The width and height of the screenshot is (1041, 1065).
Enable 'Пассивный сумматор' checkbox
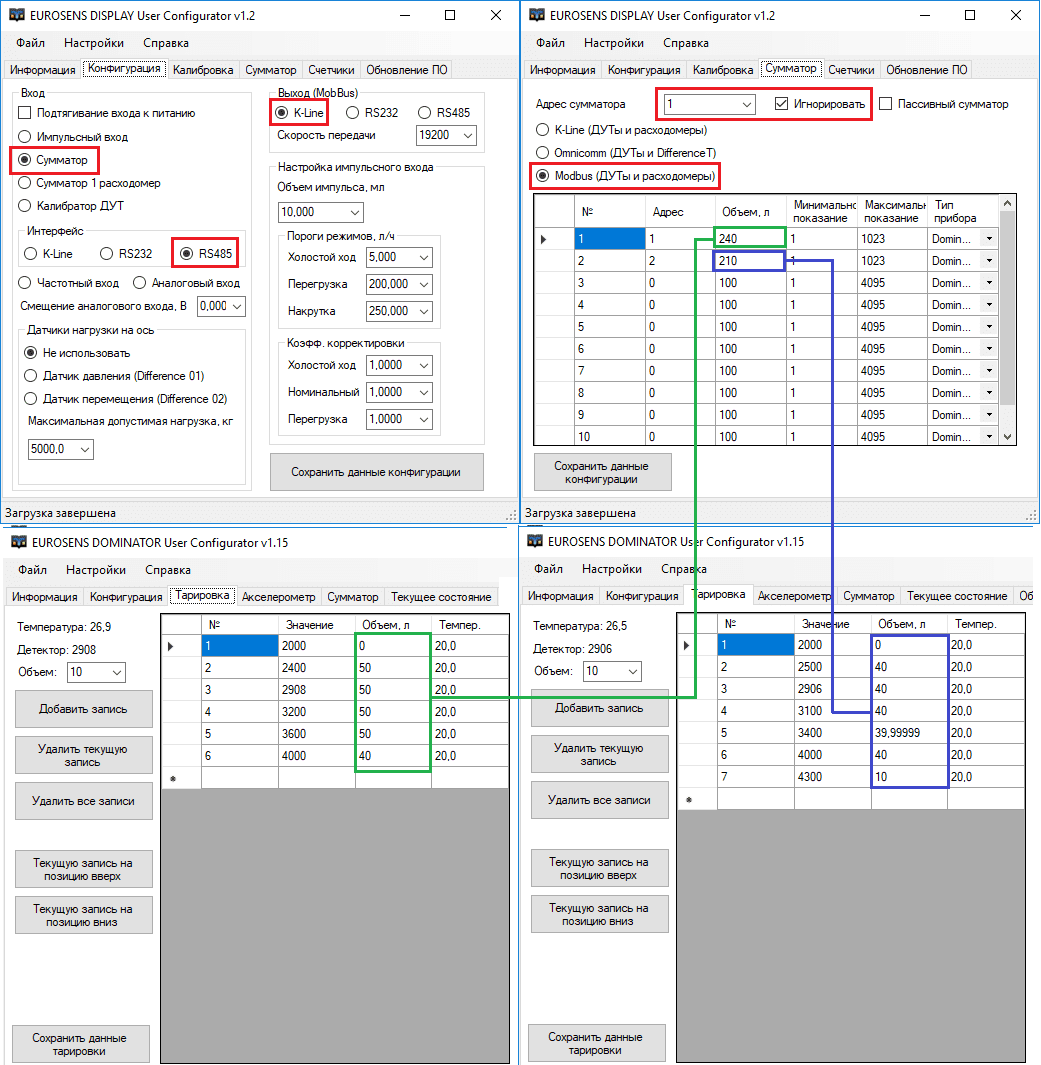(x=885, y=104)
